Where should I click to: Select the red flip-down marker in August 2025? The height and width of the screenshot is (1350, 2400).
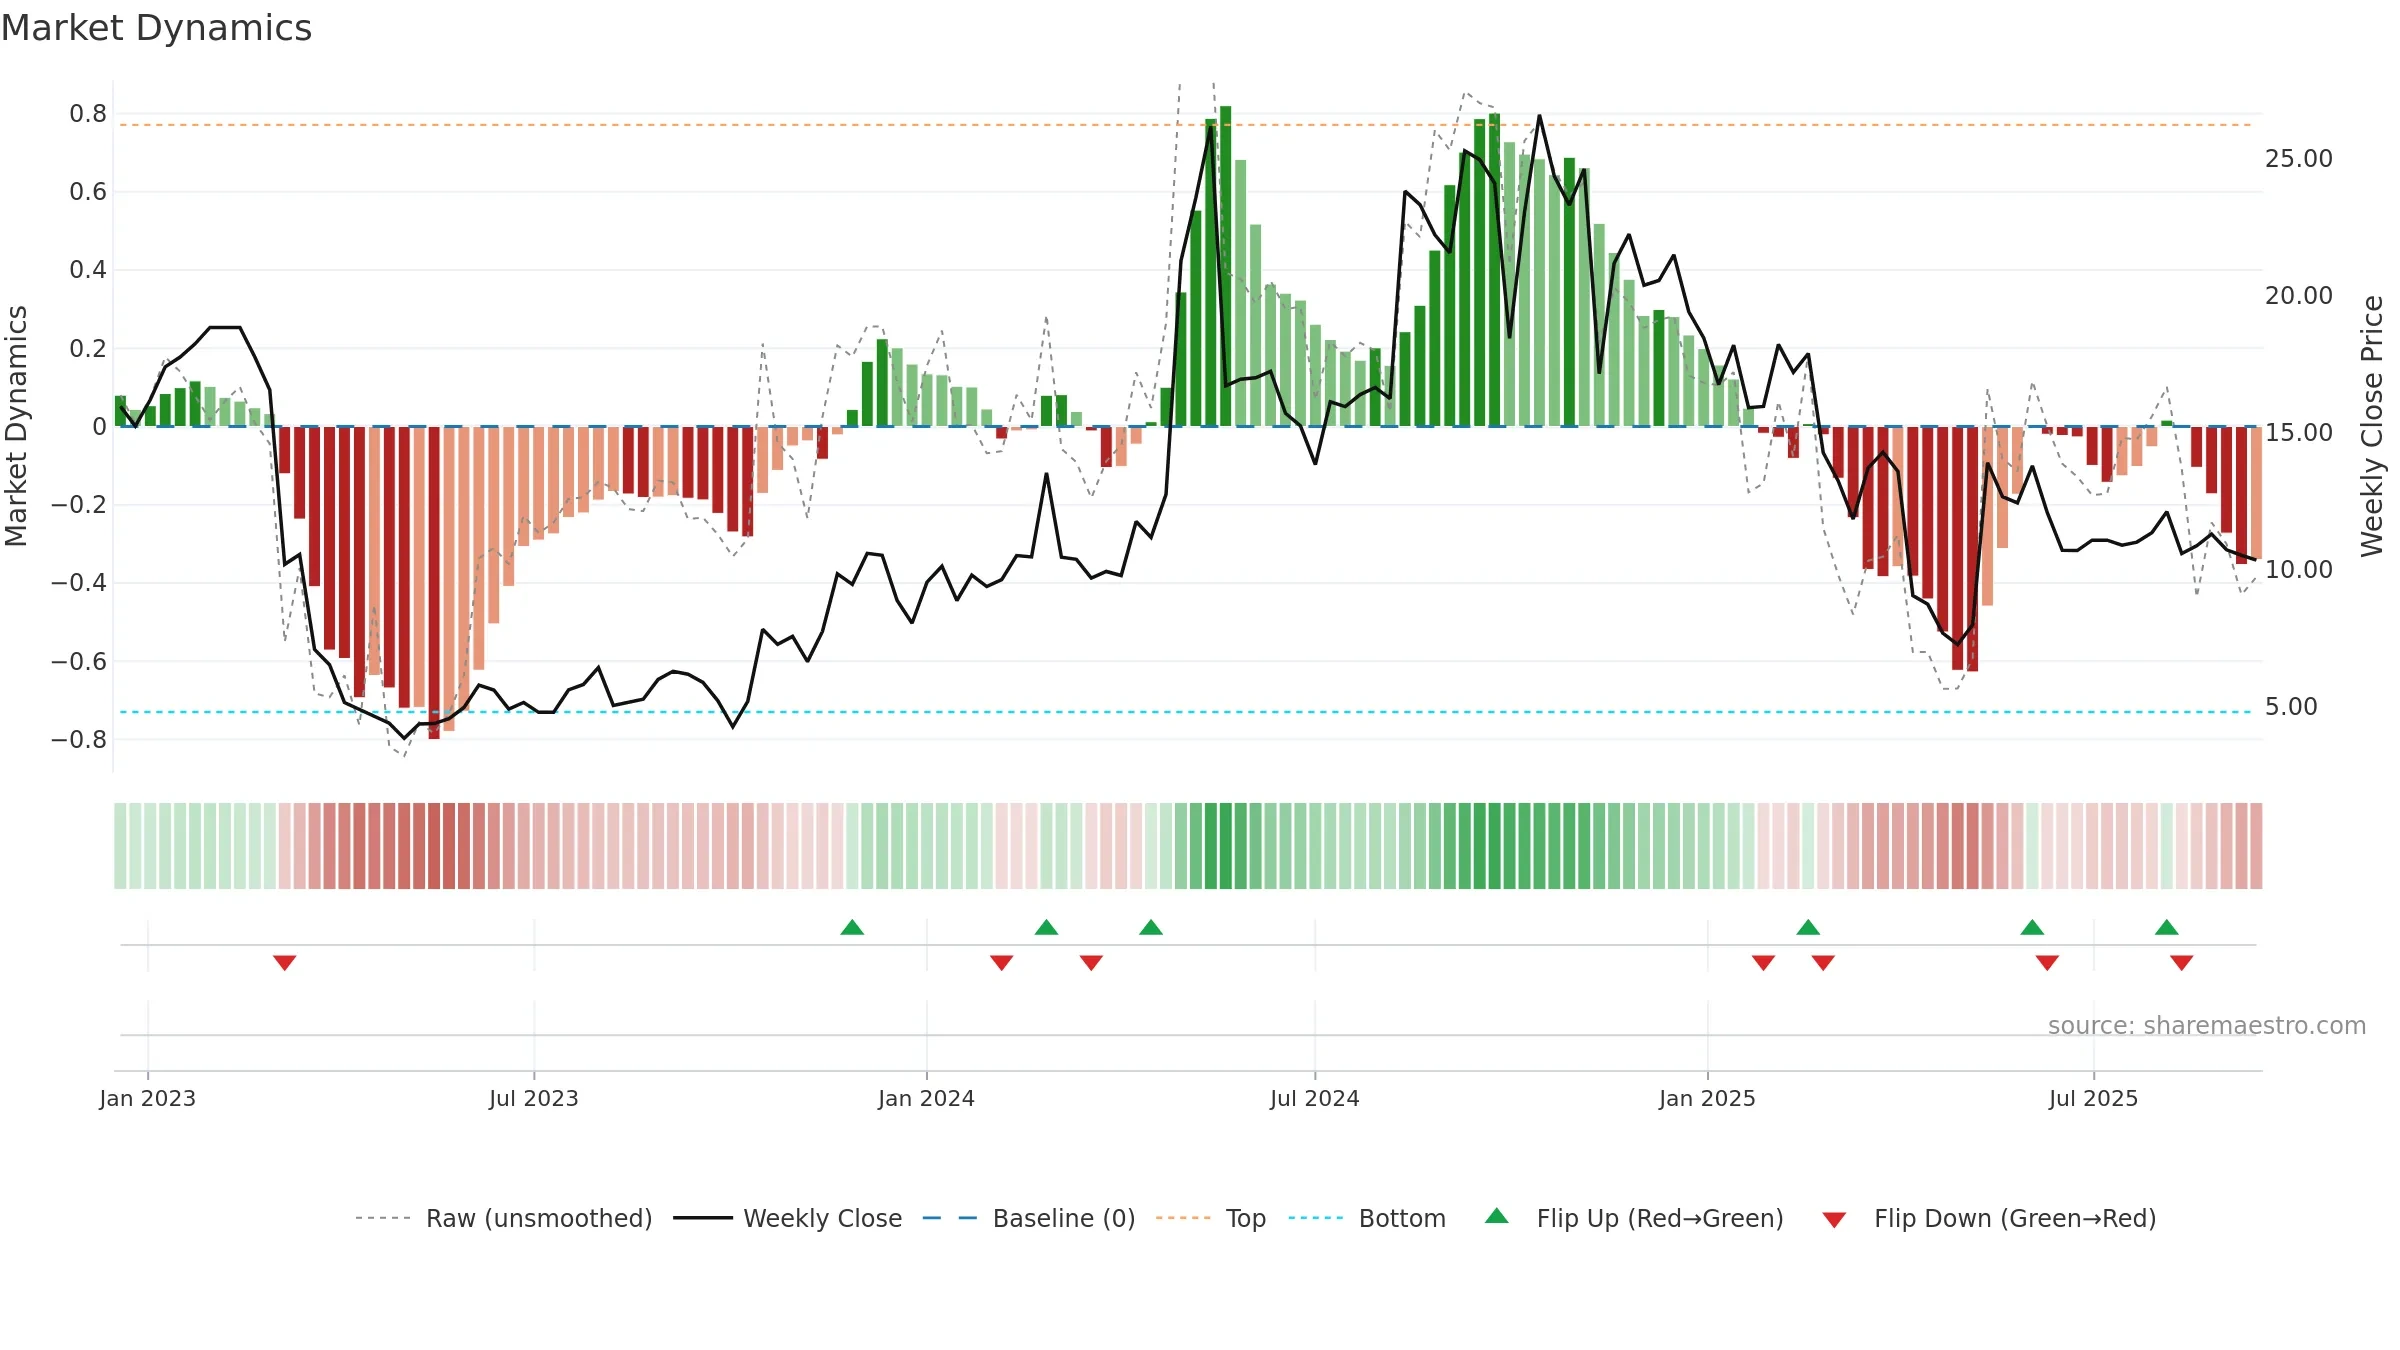2182,962
